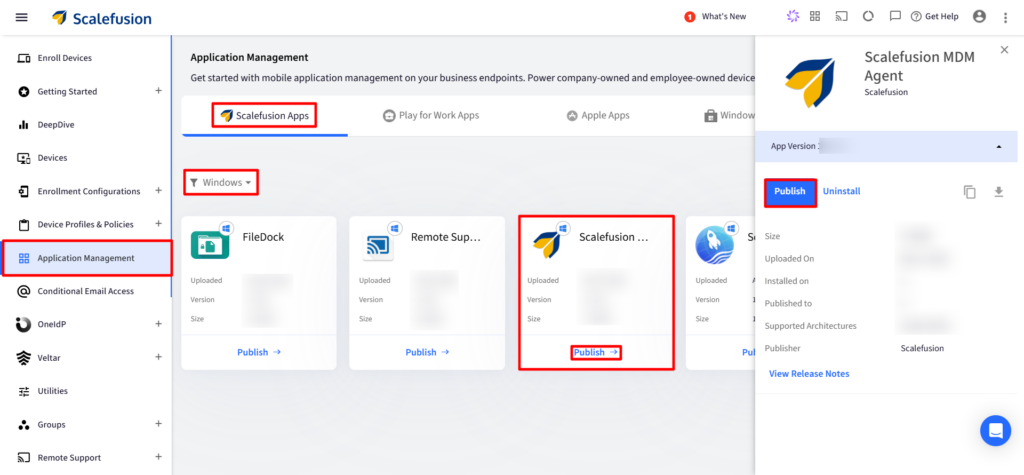The image size is (1024, 475).
Task: Expand Remote Support plus icon
Action: [x=159, y=457]
